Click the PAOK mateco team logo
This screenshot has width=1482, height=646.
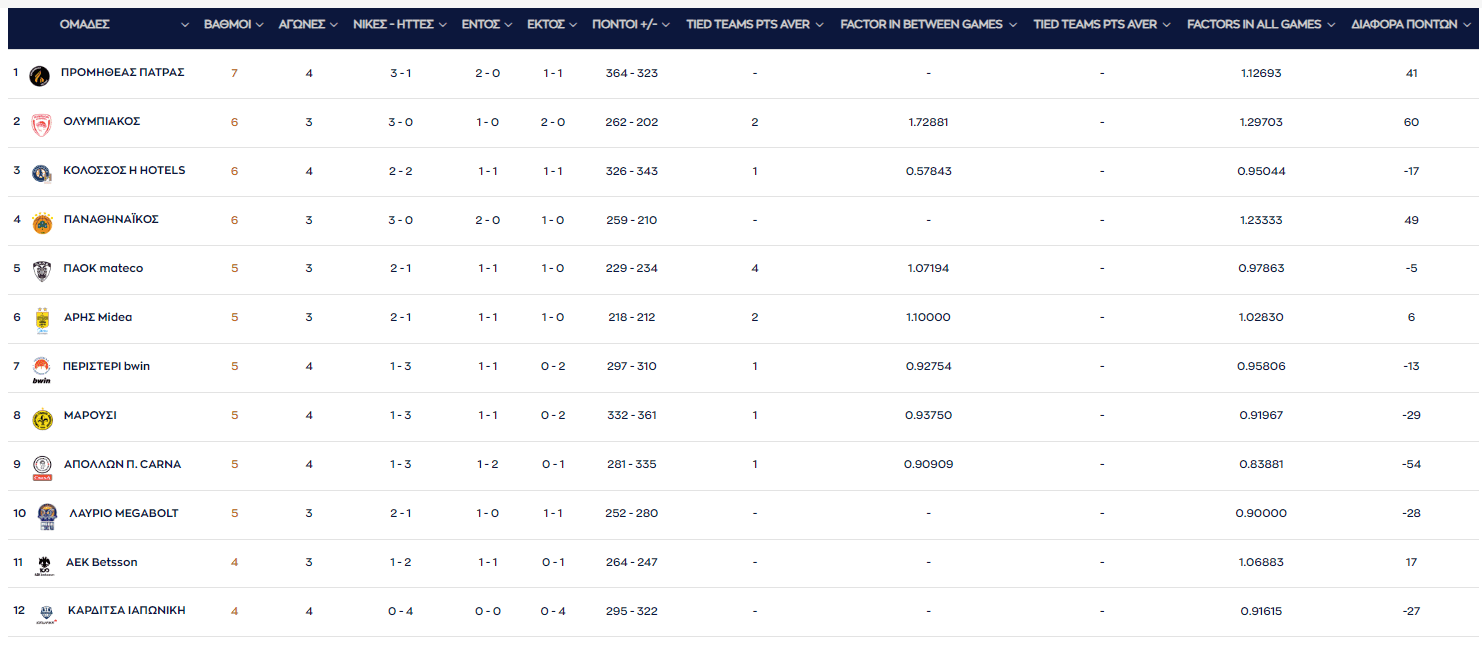(x=42, y=271)
